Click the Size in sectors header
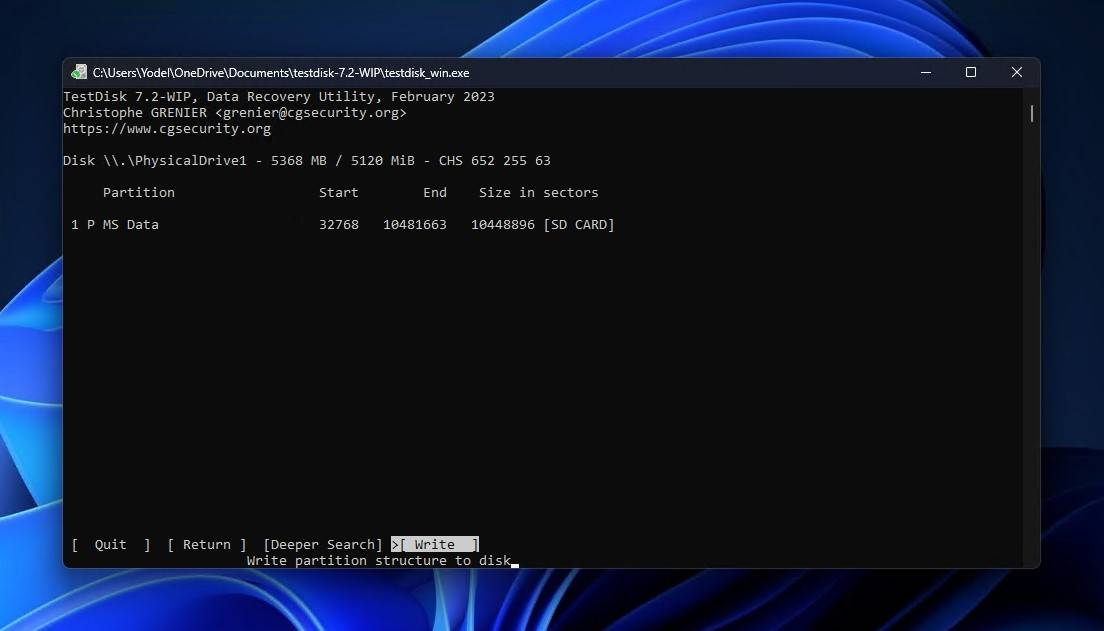This screenshot has height=631, width=1104. (539, 192)
